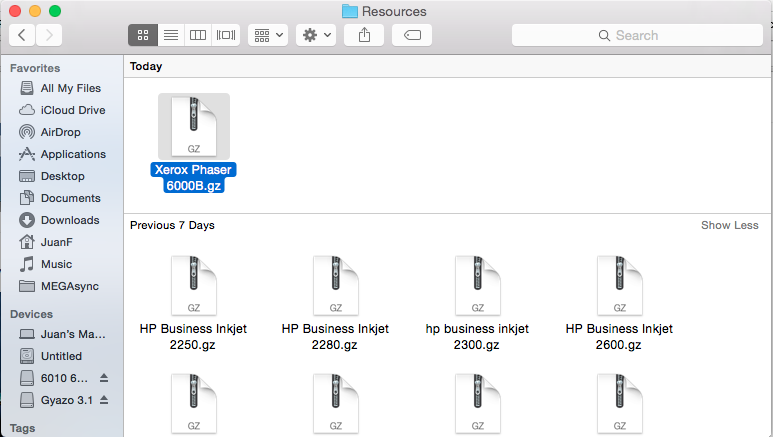Minimize the Resources window with the yellow button
This screenshot has height=437, width=773.
pyautogui.click(x=35, y=11)
